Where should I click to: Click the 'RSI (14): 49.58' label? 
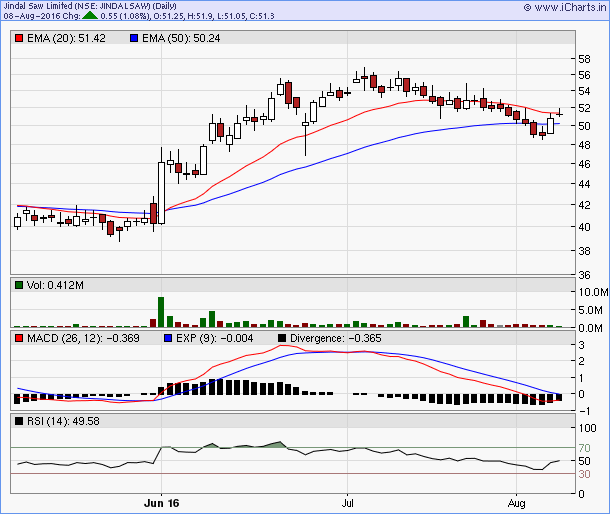pyautogui.click(x=63, y=421)
